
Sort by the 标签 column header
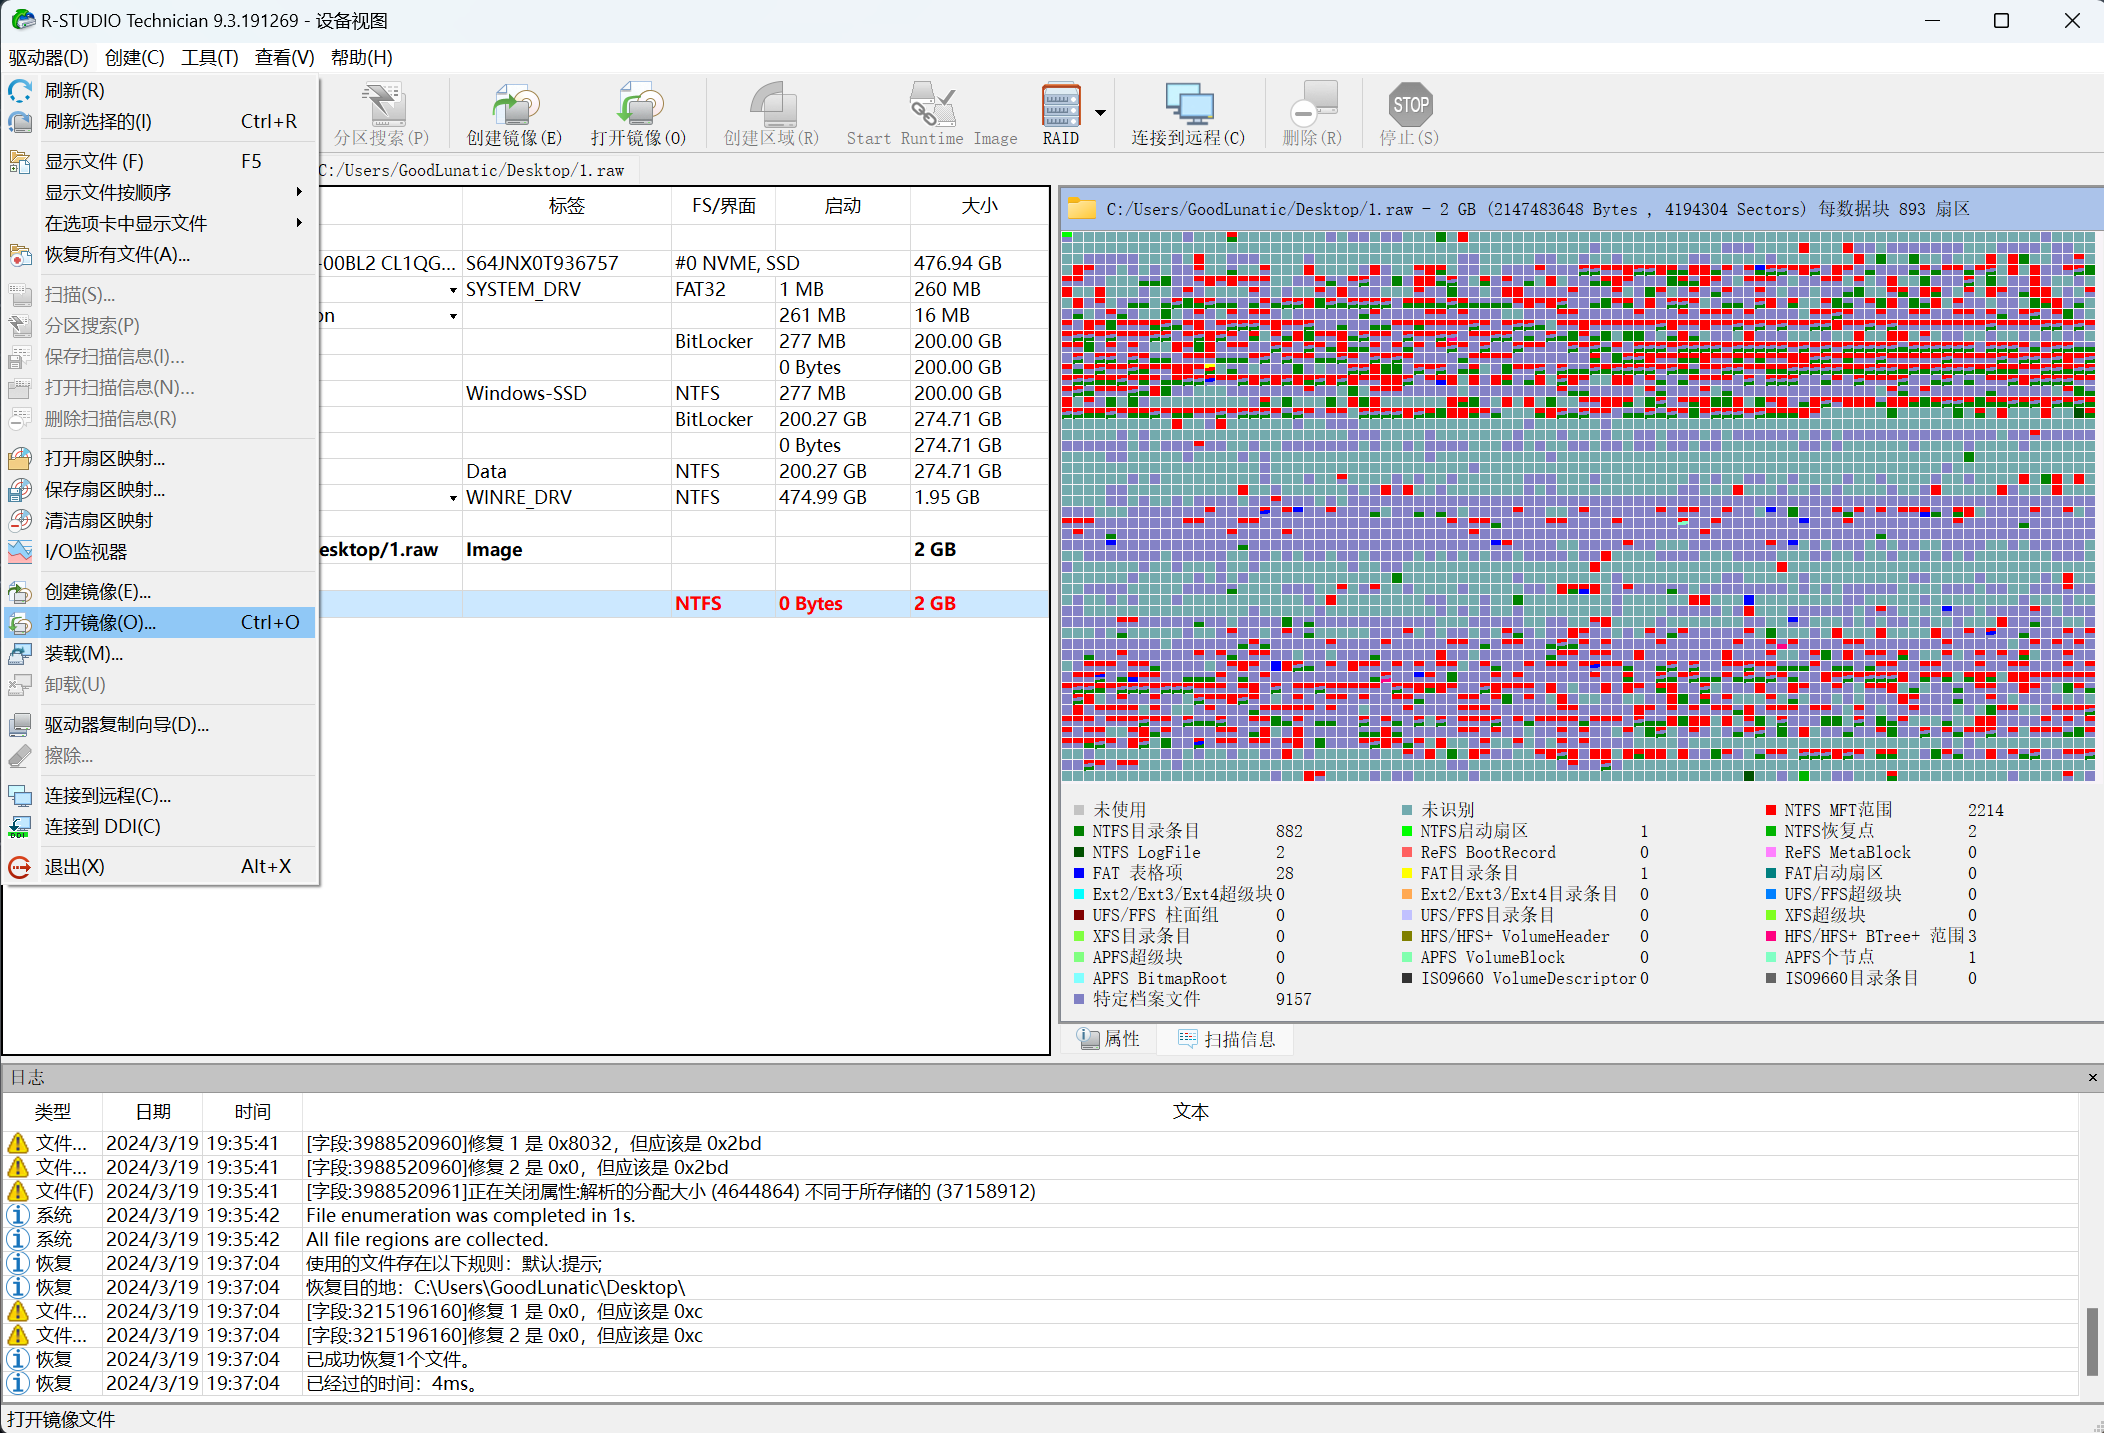click(x=566, y=206)
